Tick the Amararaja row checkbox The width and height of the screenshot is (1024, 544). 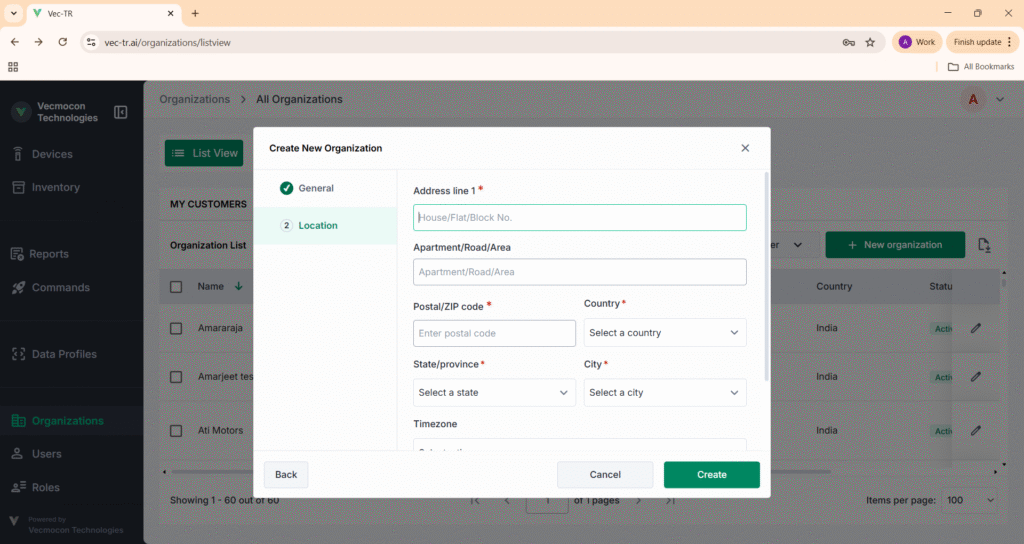(176, 328)
